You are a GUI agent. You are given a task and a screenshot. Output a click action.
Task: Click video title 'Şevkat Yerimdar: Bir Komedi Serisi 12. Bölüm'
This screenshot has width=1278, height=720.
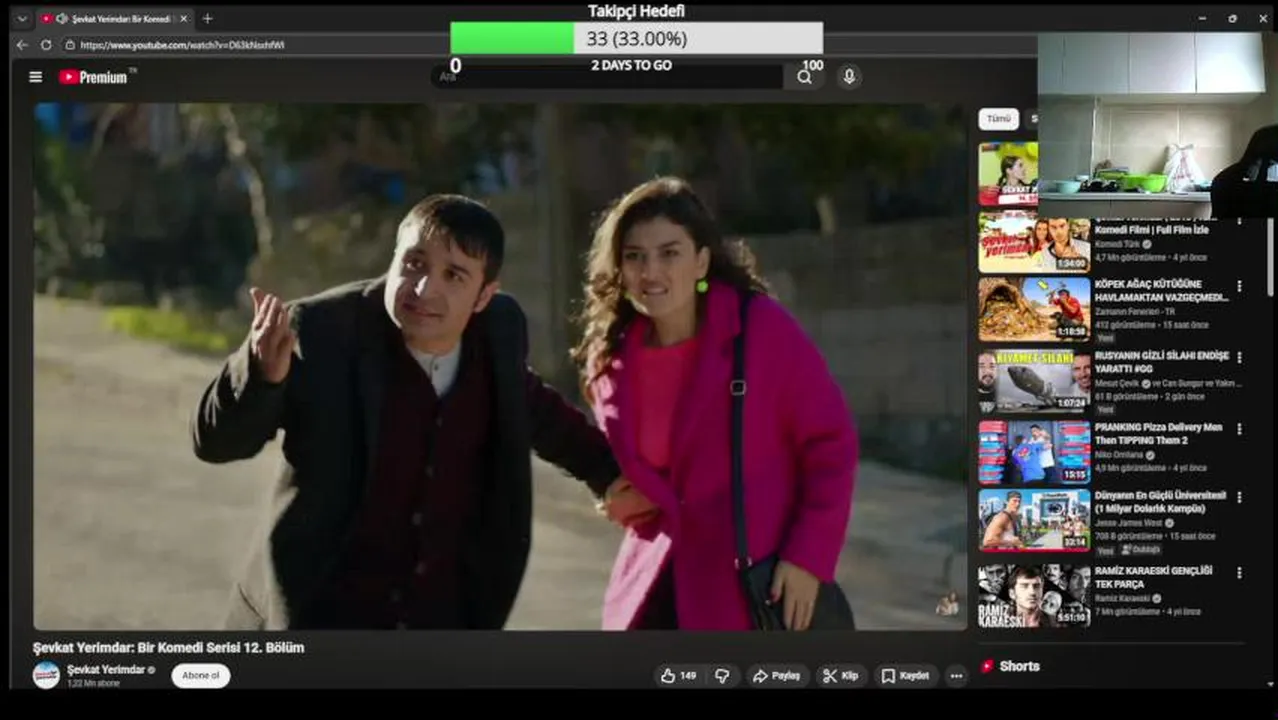(x=168, y=647)
